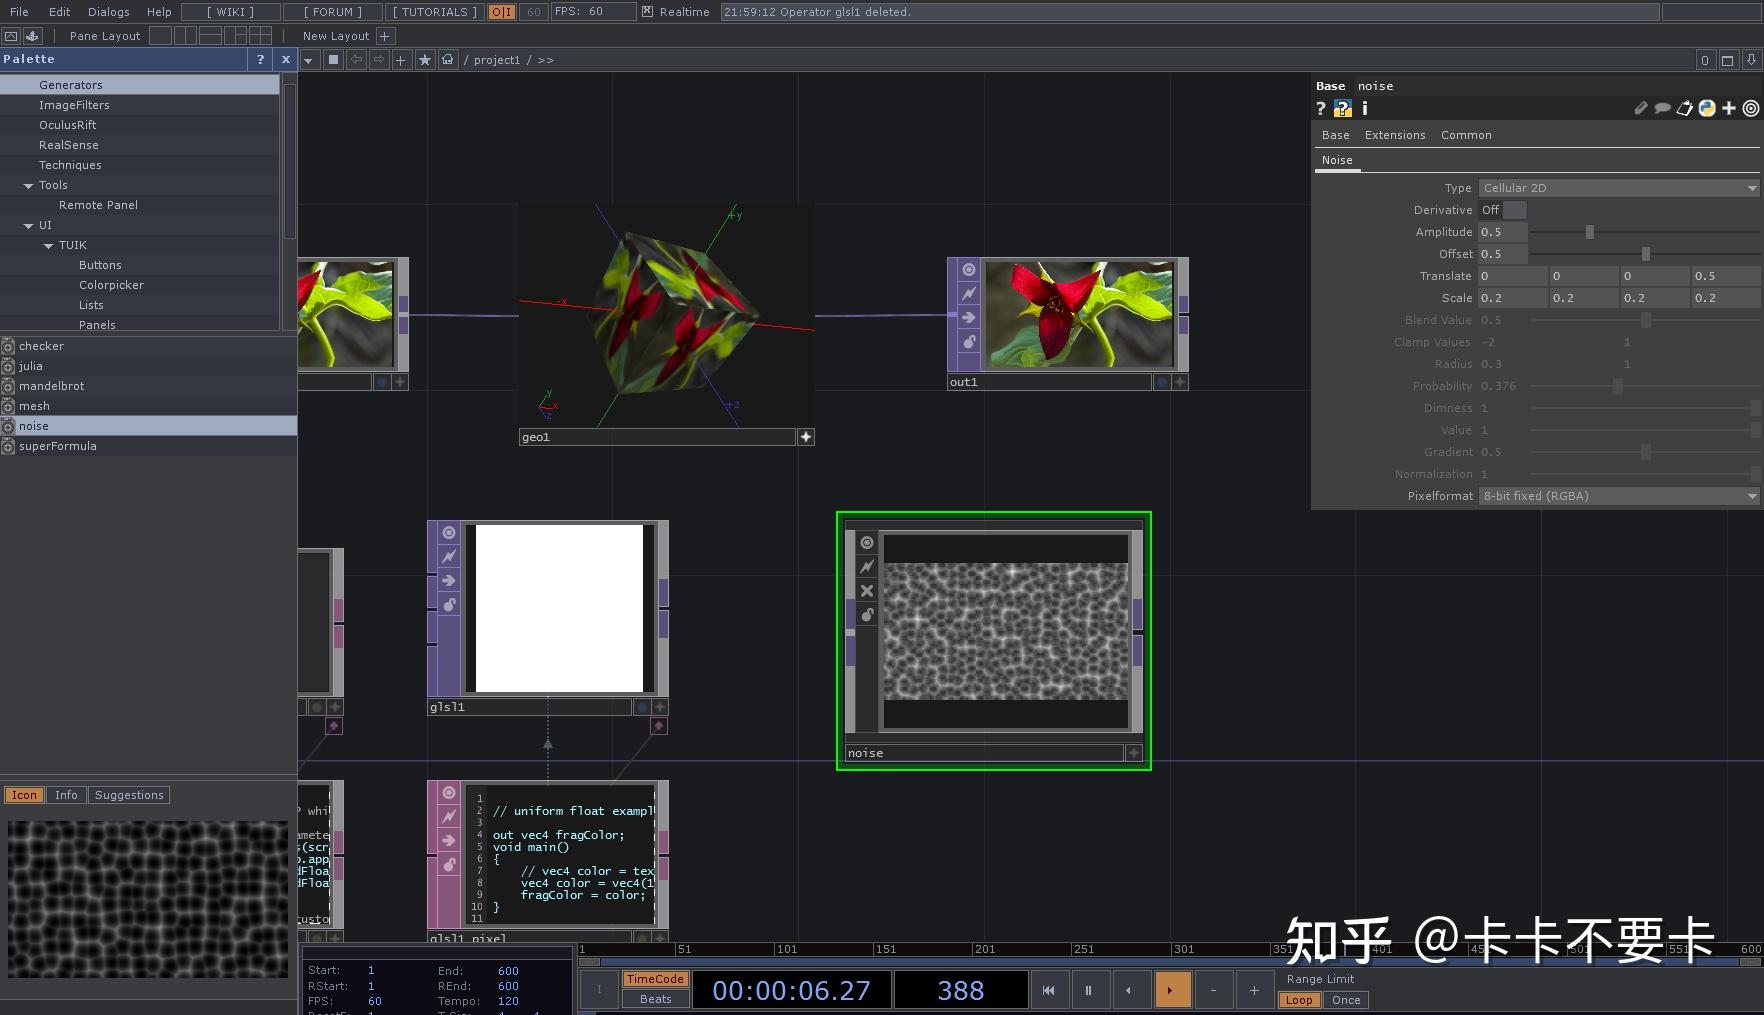Viewport: 1764px width, 1015px height.
Task: Open the Pixelformat dropdown
Action: (x=1617, y=495)
